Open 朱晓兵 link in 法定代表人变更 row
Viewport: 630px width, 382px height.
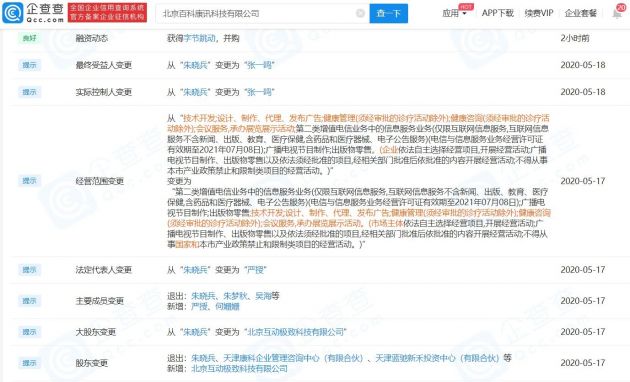click(195, 270)
